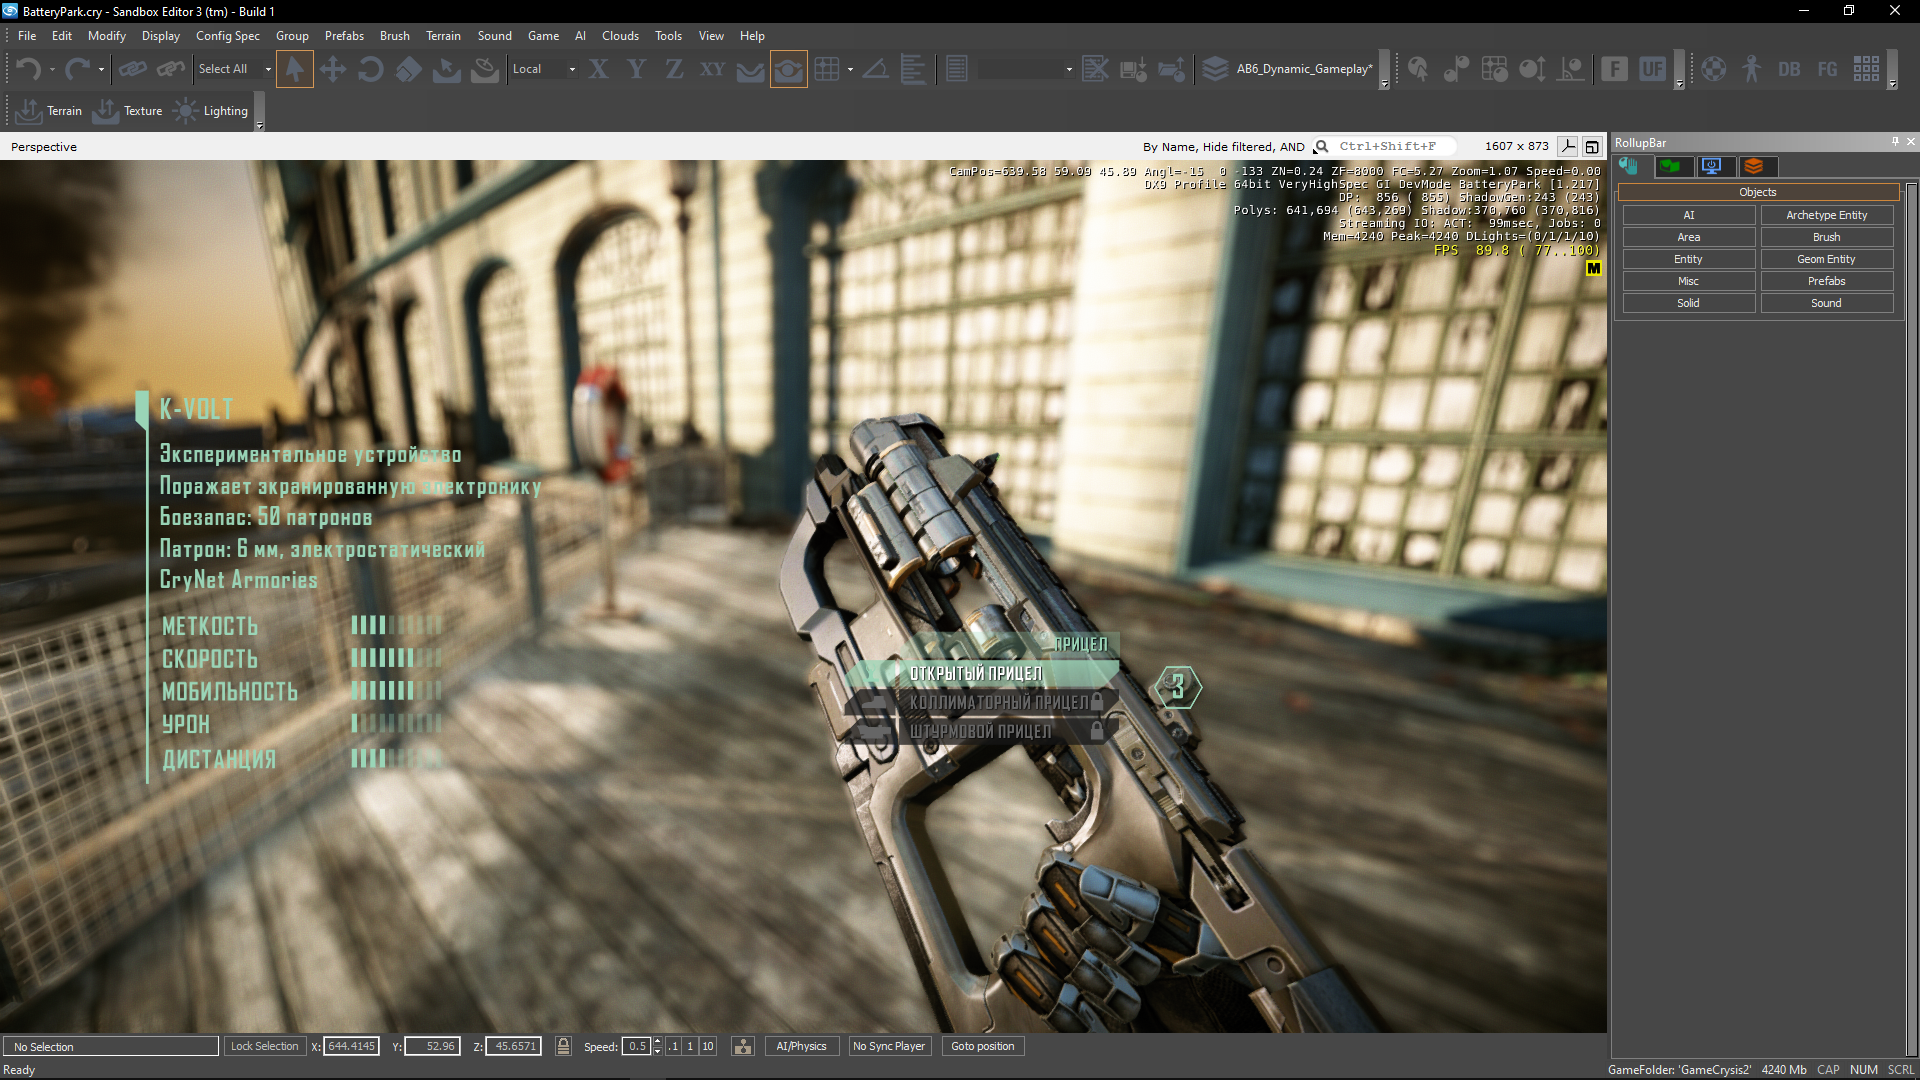Open the Local coordinate system dropdown

[x=572, y=69]
